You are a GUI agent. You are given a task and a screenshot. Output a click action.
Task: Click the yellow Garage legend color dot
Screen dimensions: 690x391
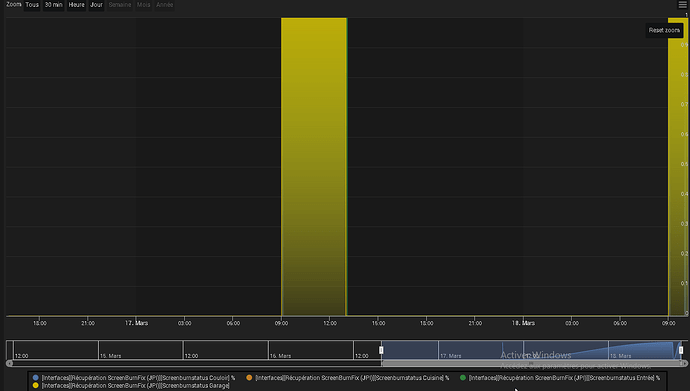(36, 386)
